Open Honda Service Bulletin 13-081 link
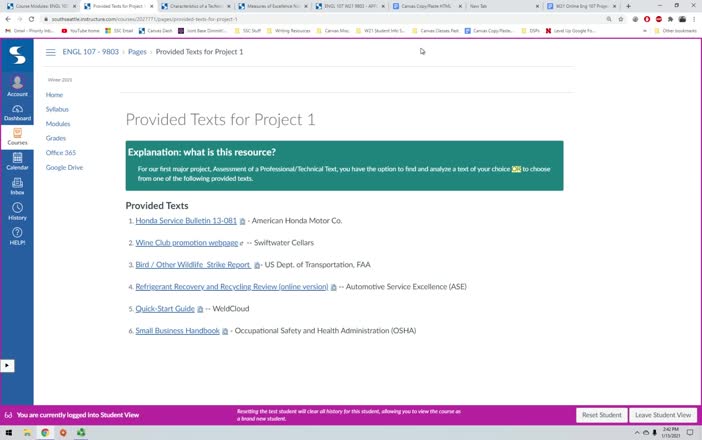This screenshot has height=440, width=702. [x=186, y=221]
